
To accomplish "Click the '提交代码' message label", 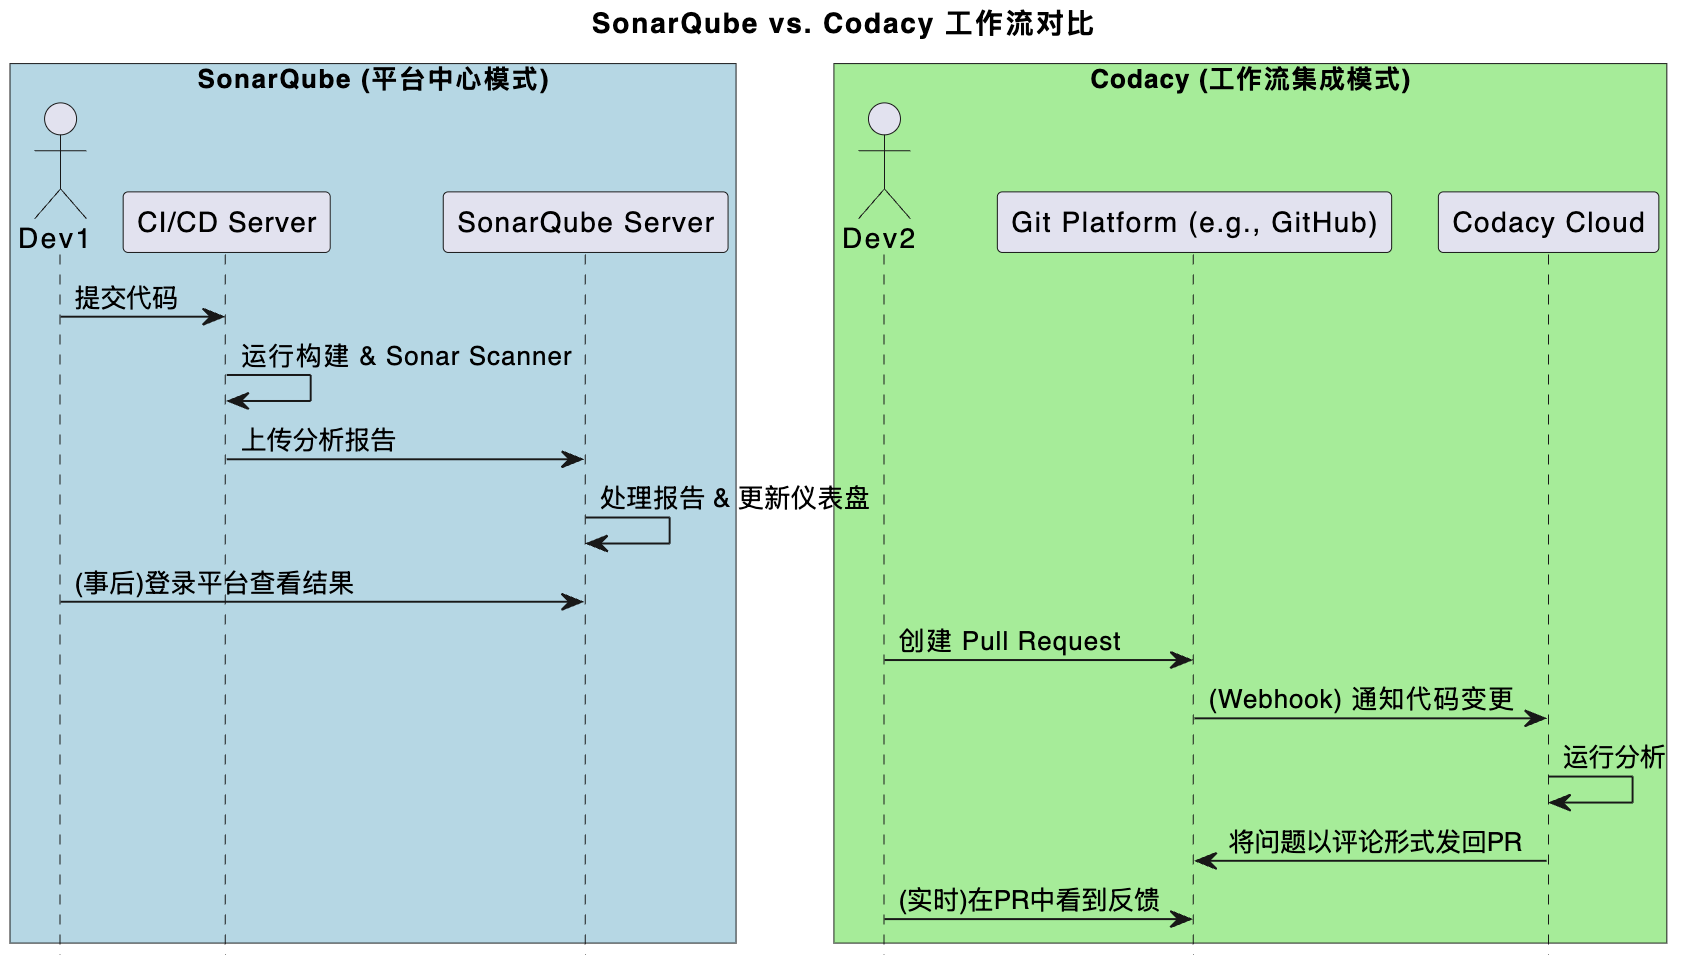I will click(126, 298).
